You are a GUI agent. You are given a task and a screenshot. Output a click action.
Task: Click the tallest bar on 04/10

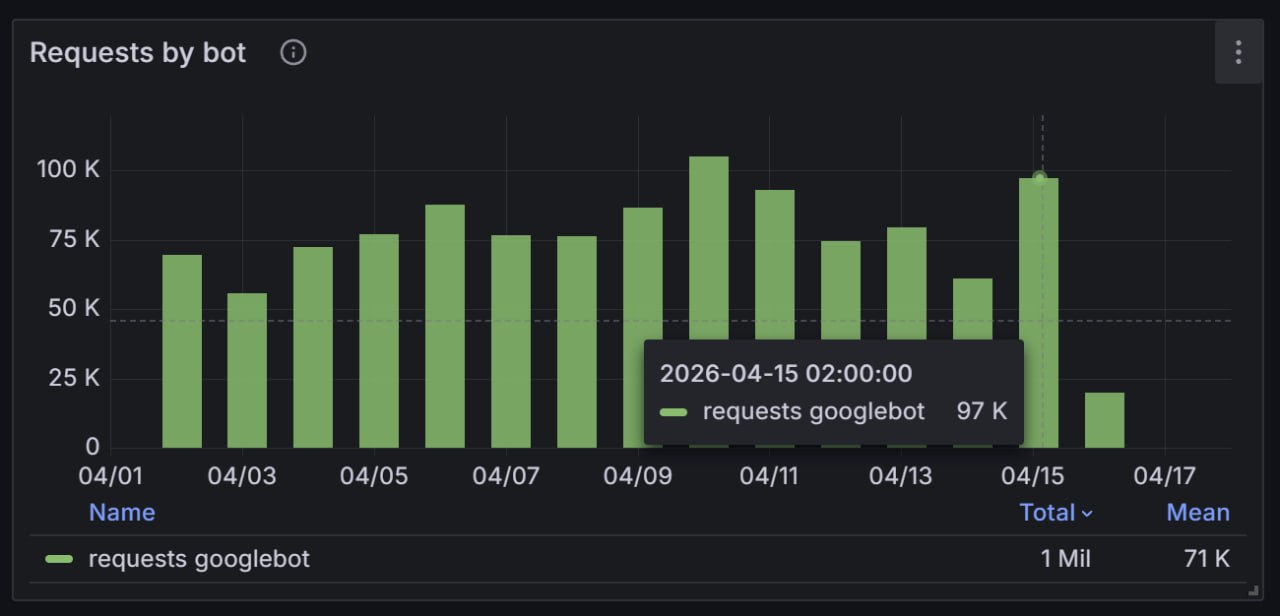pos(708,250)
